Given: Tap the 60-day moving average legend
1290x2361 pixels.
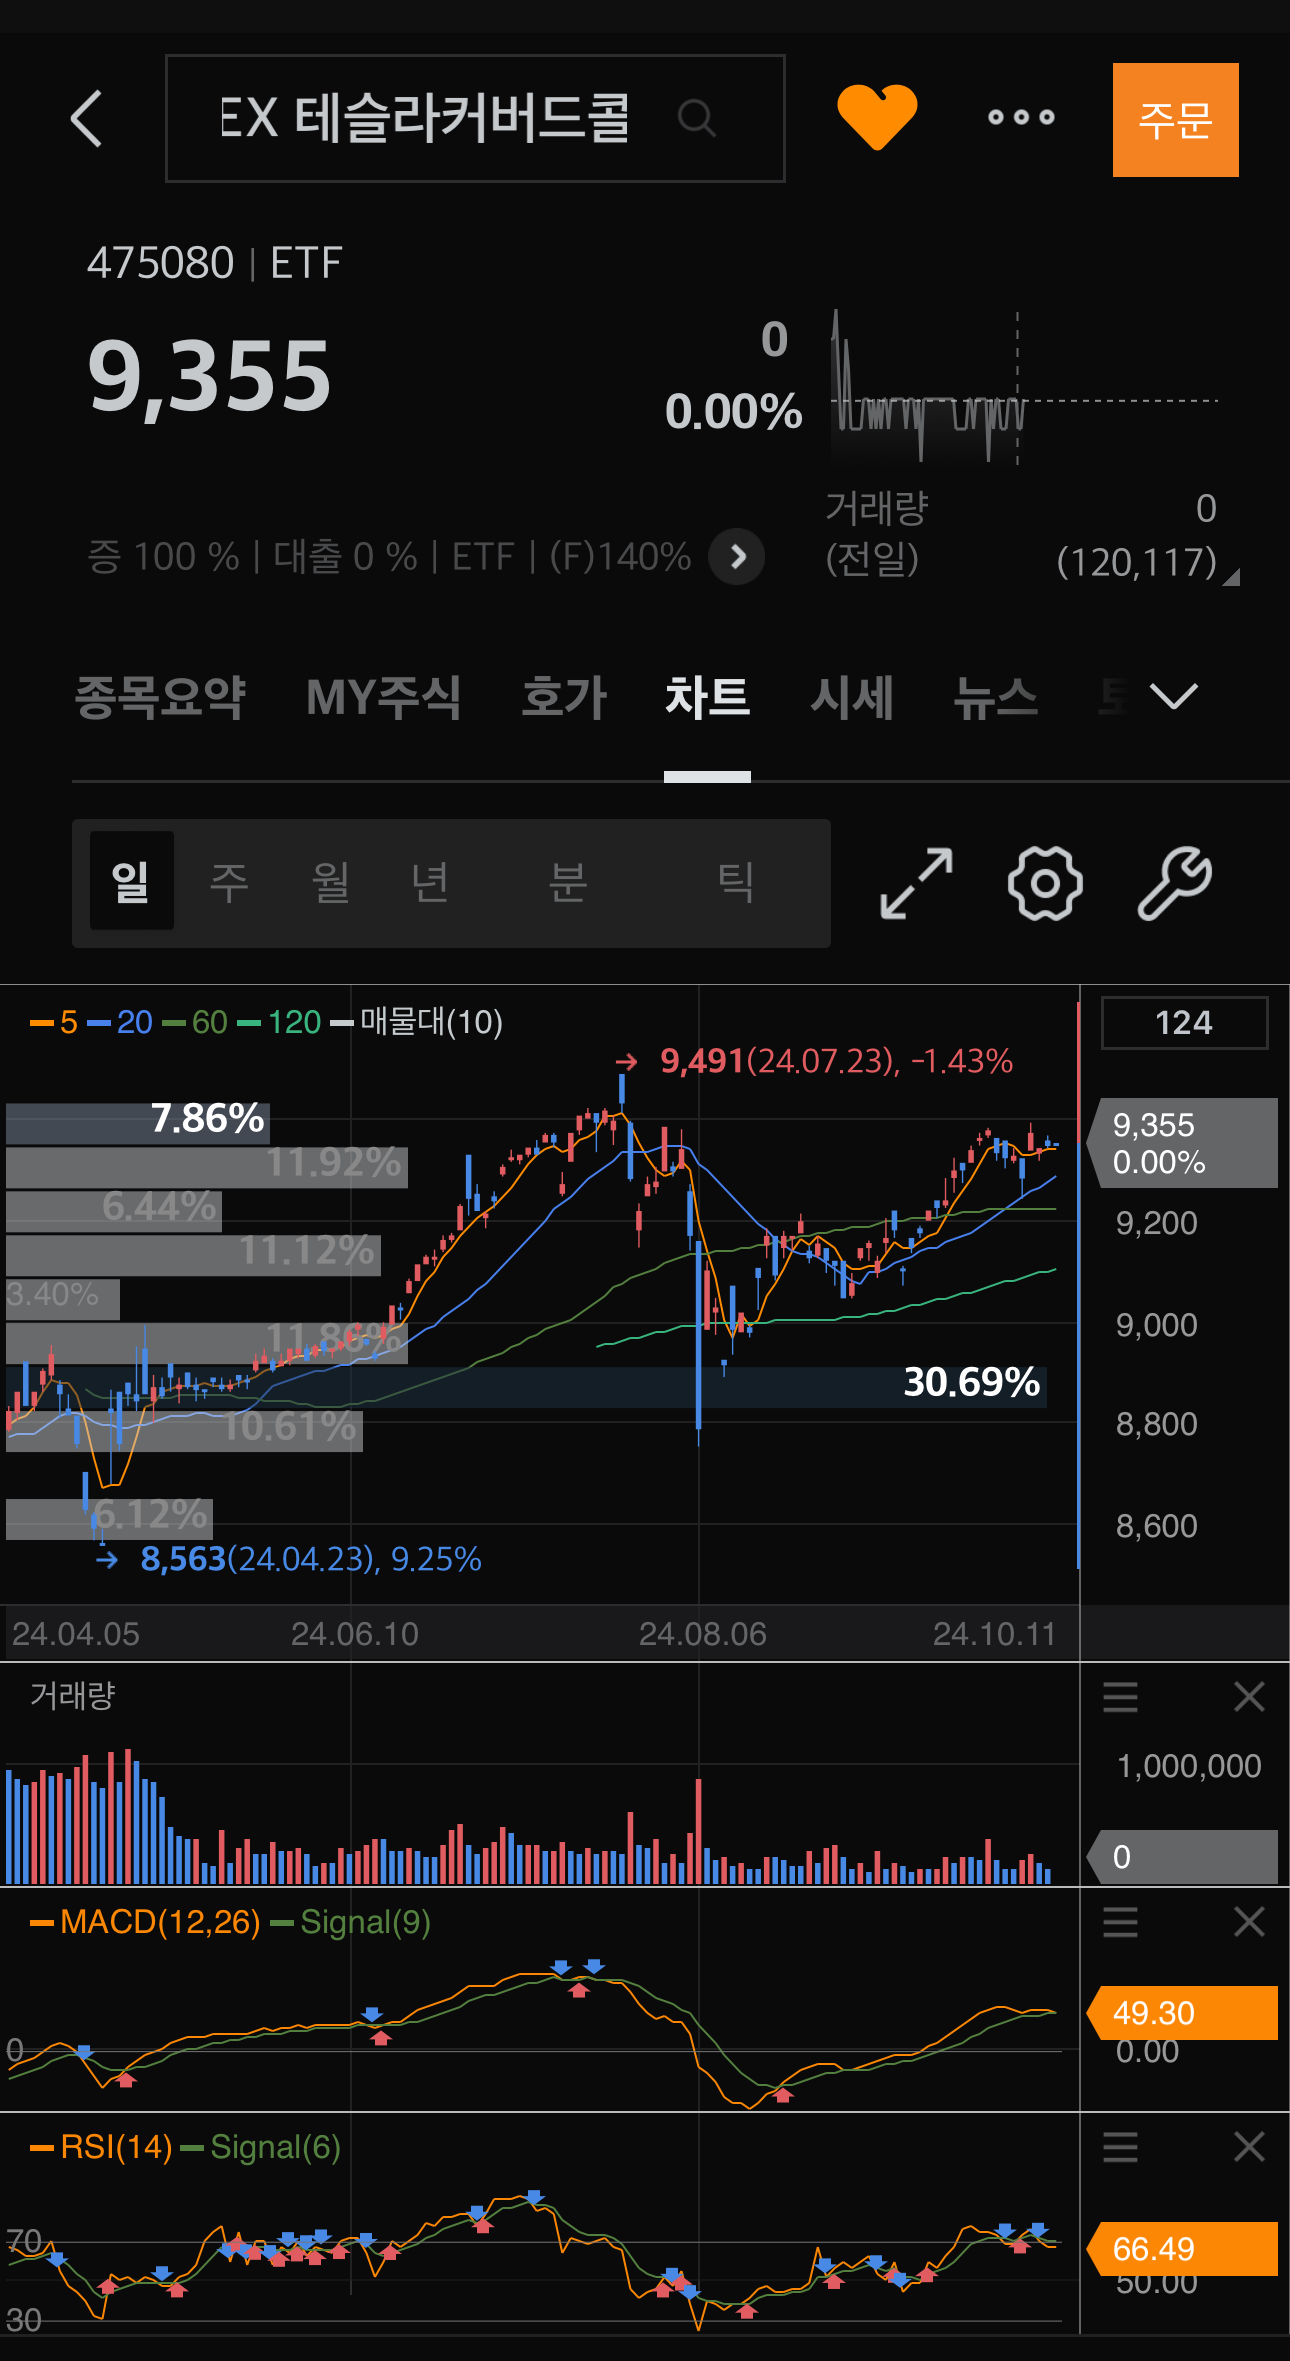Looking at the screenshot, I should (195, 1022).
